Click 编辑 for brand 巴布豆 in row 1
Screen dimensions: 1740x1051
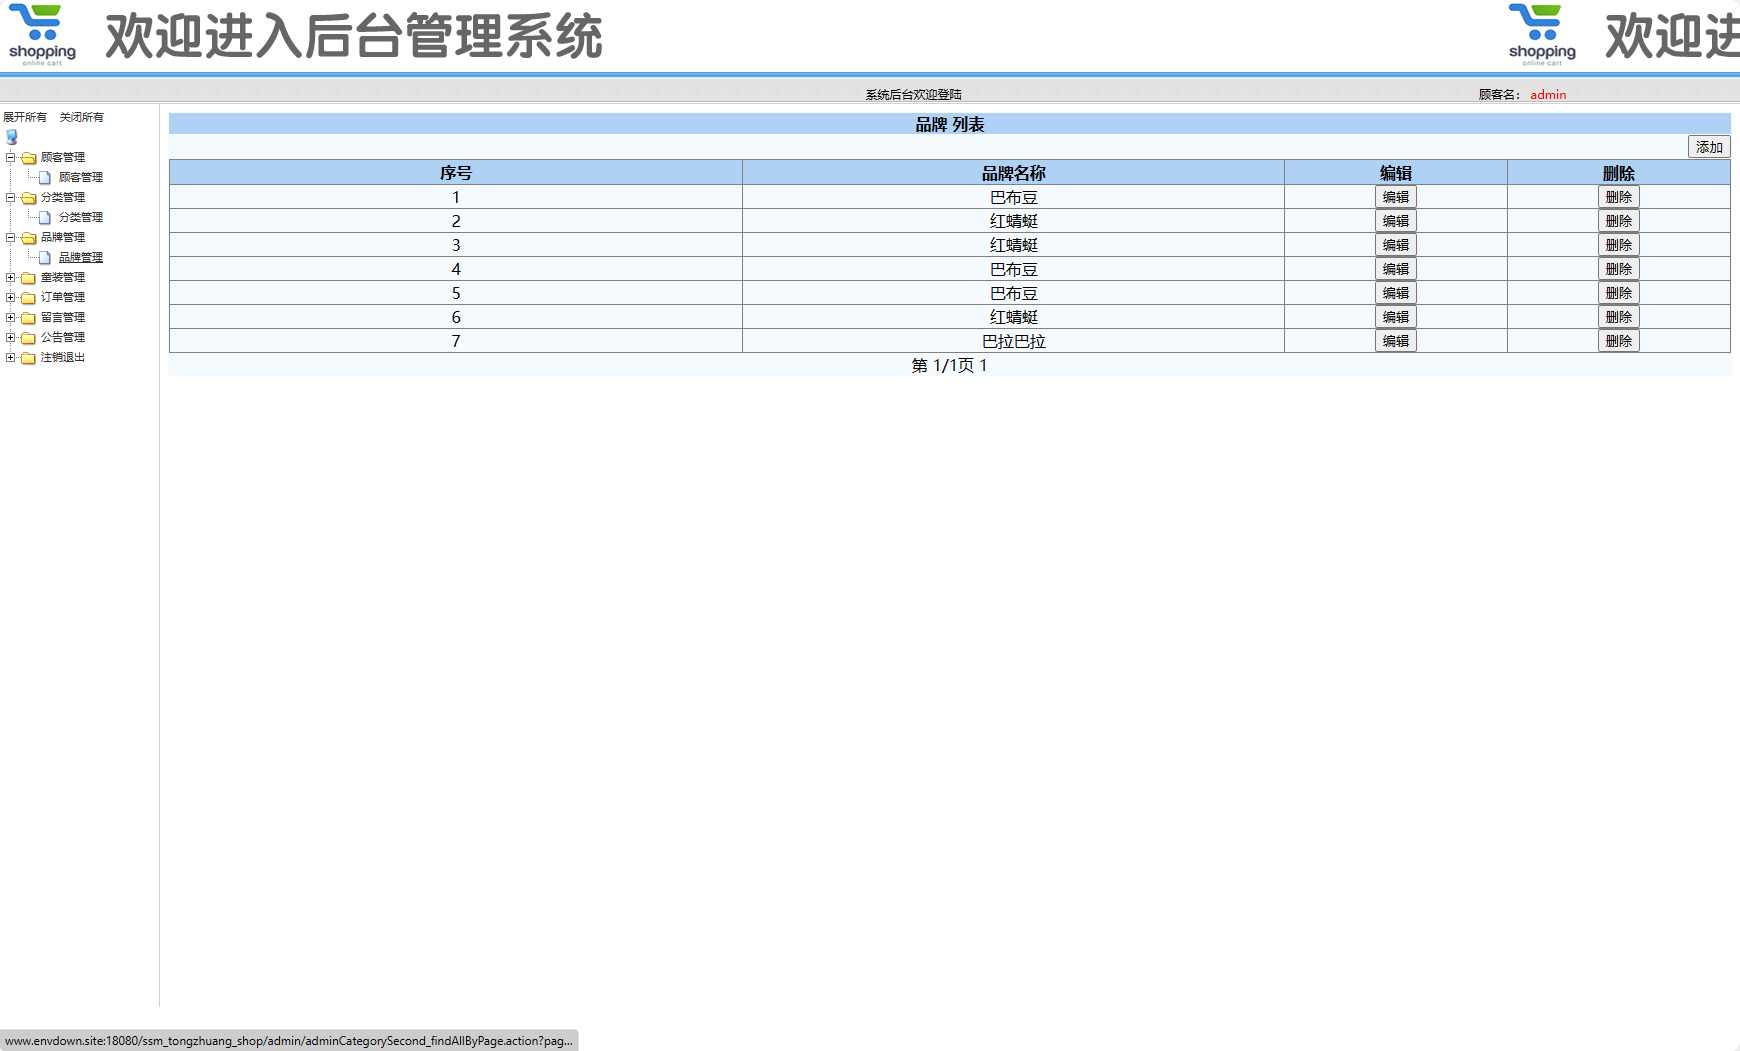[1396, 196]
